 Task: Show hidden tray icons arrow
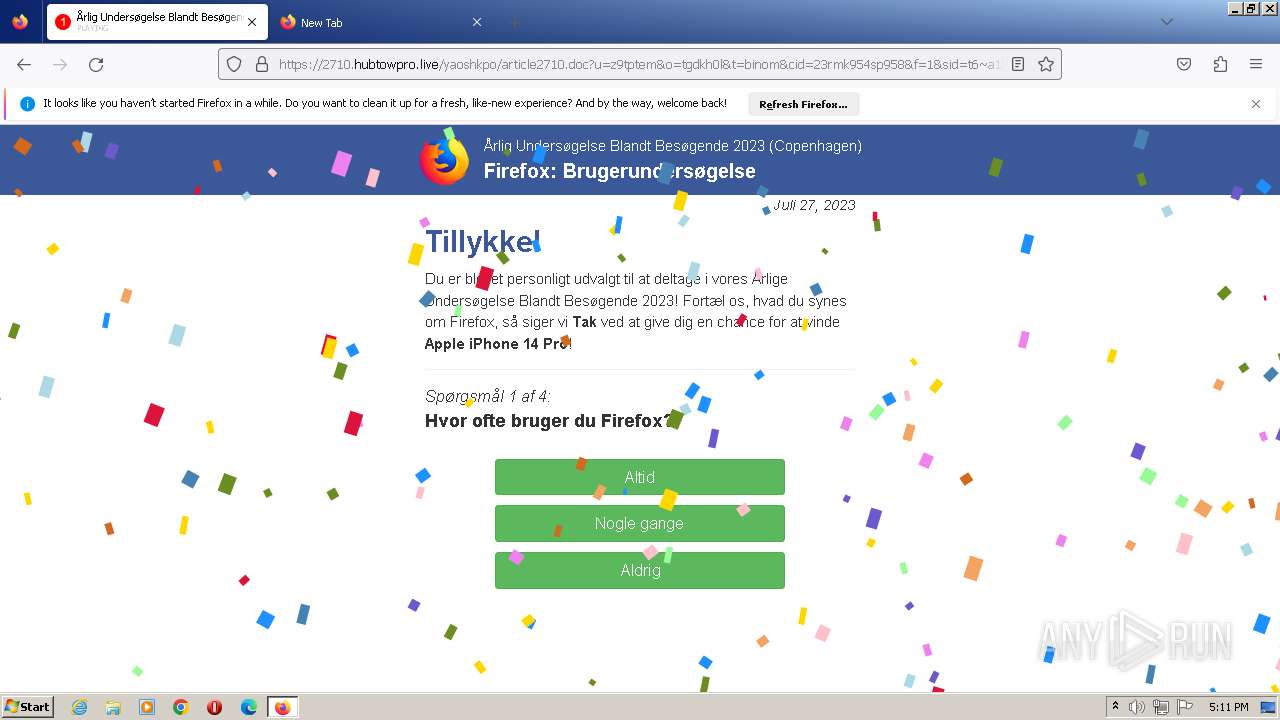[x=1116, y=707]
